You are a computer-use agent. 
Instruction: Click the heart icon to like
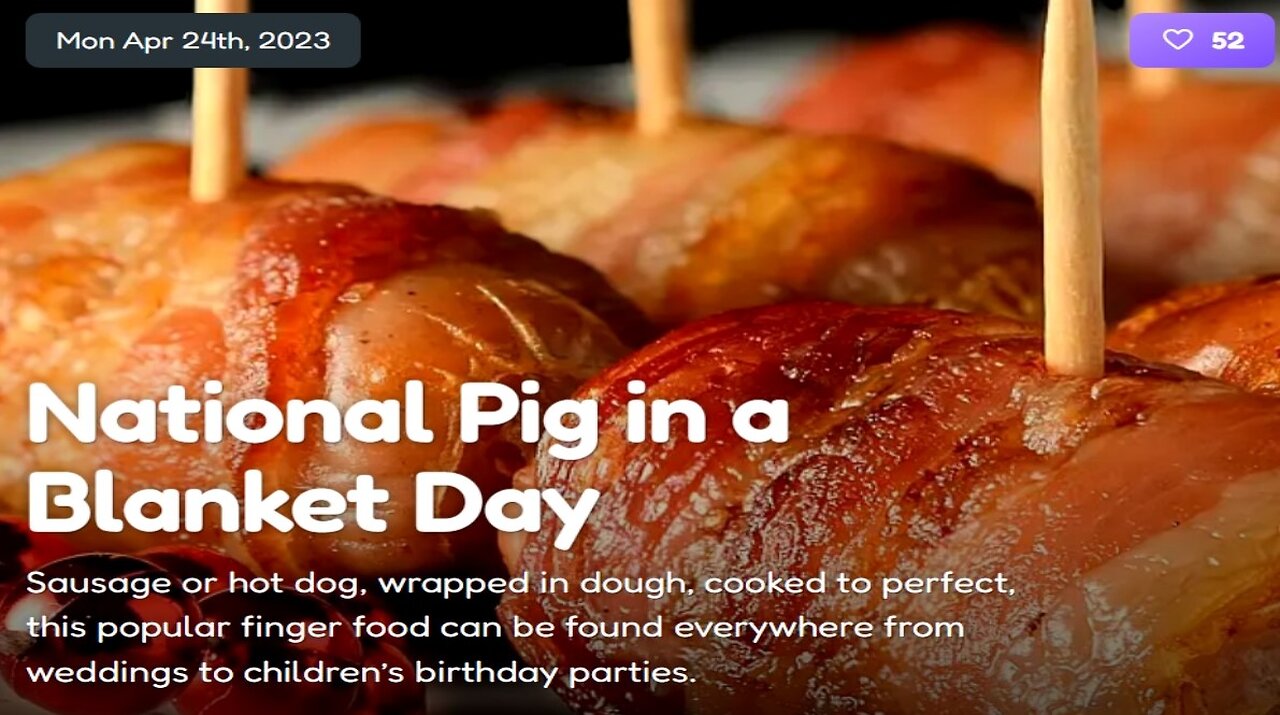click(x=1178, y=40)
